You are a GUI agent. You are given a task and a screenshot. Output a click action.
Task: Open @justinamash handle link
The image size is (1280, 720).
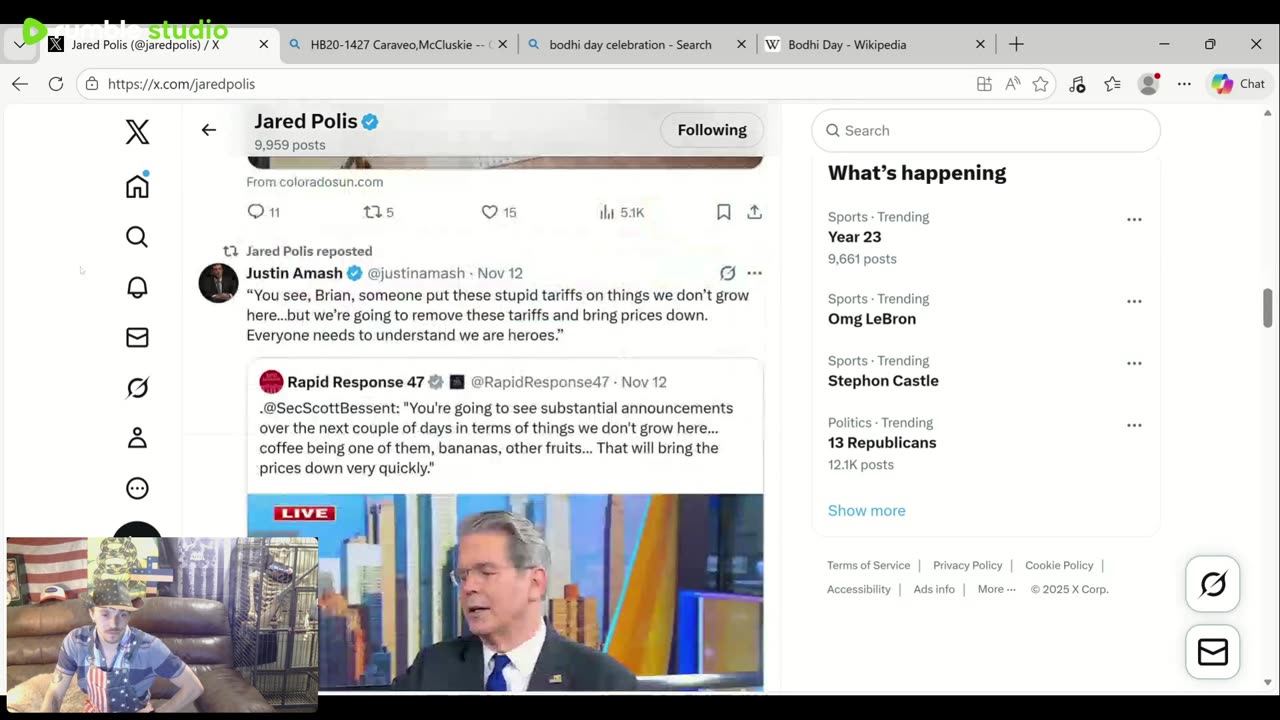tap(416, 273)
